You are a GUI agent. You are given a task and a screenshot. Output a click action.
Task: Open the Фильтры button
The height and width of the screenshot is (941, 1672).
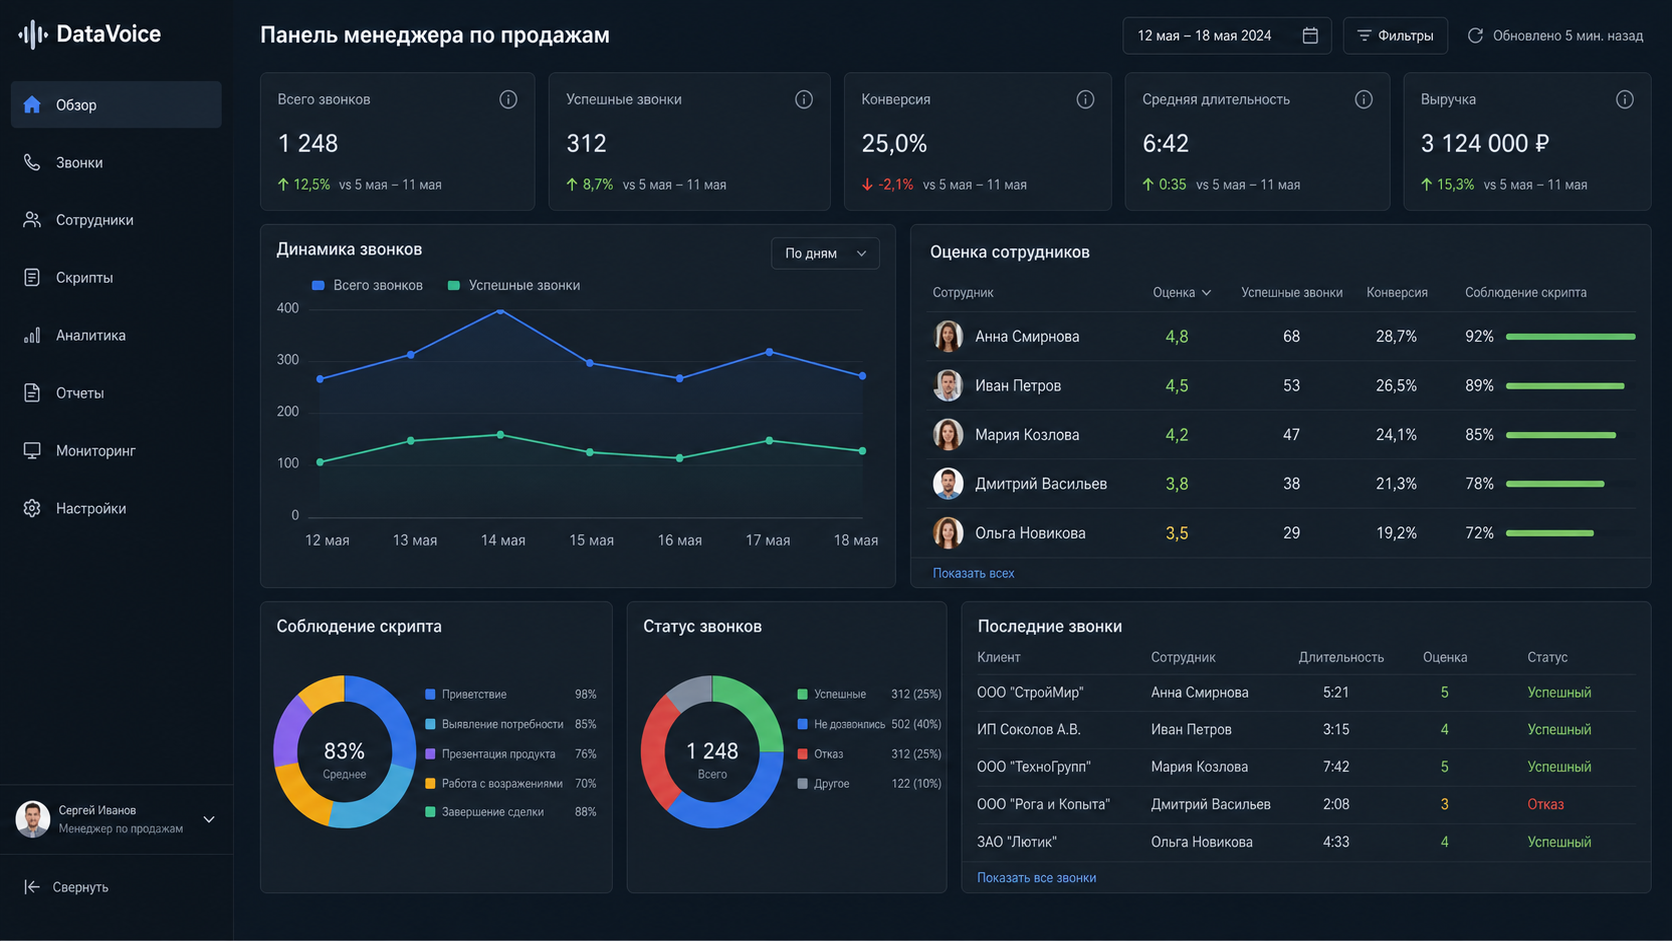(1395, 36)
